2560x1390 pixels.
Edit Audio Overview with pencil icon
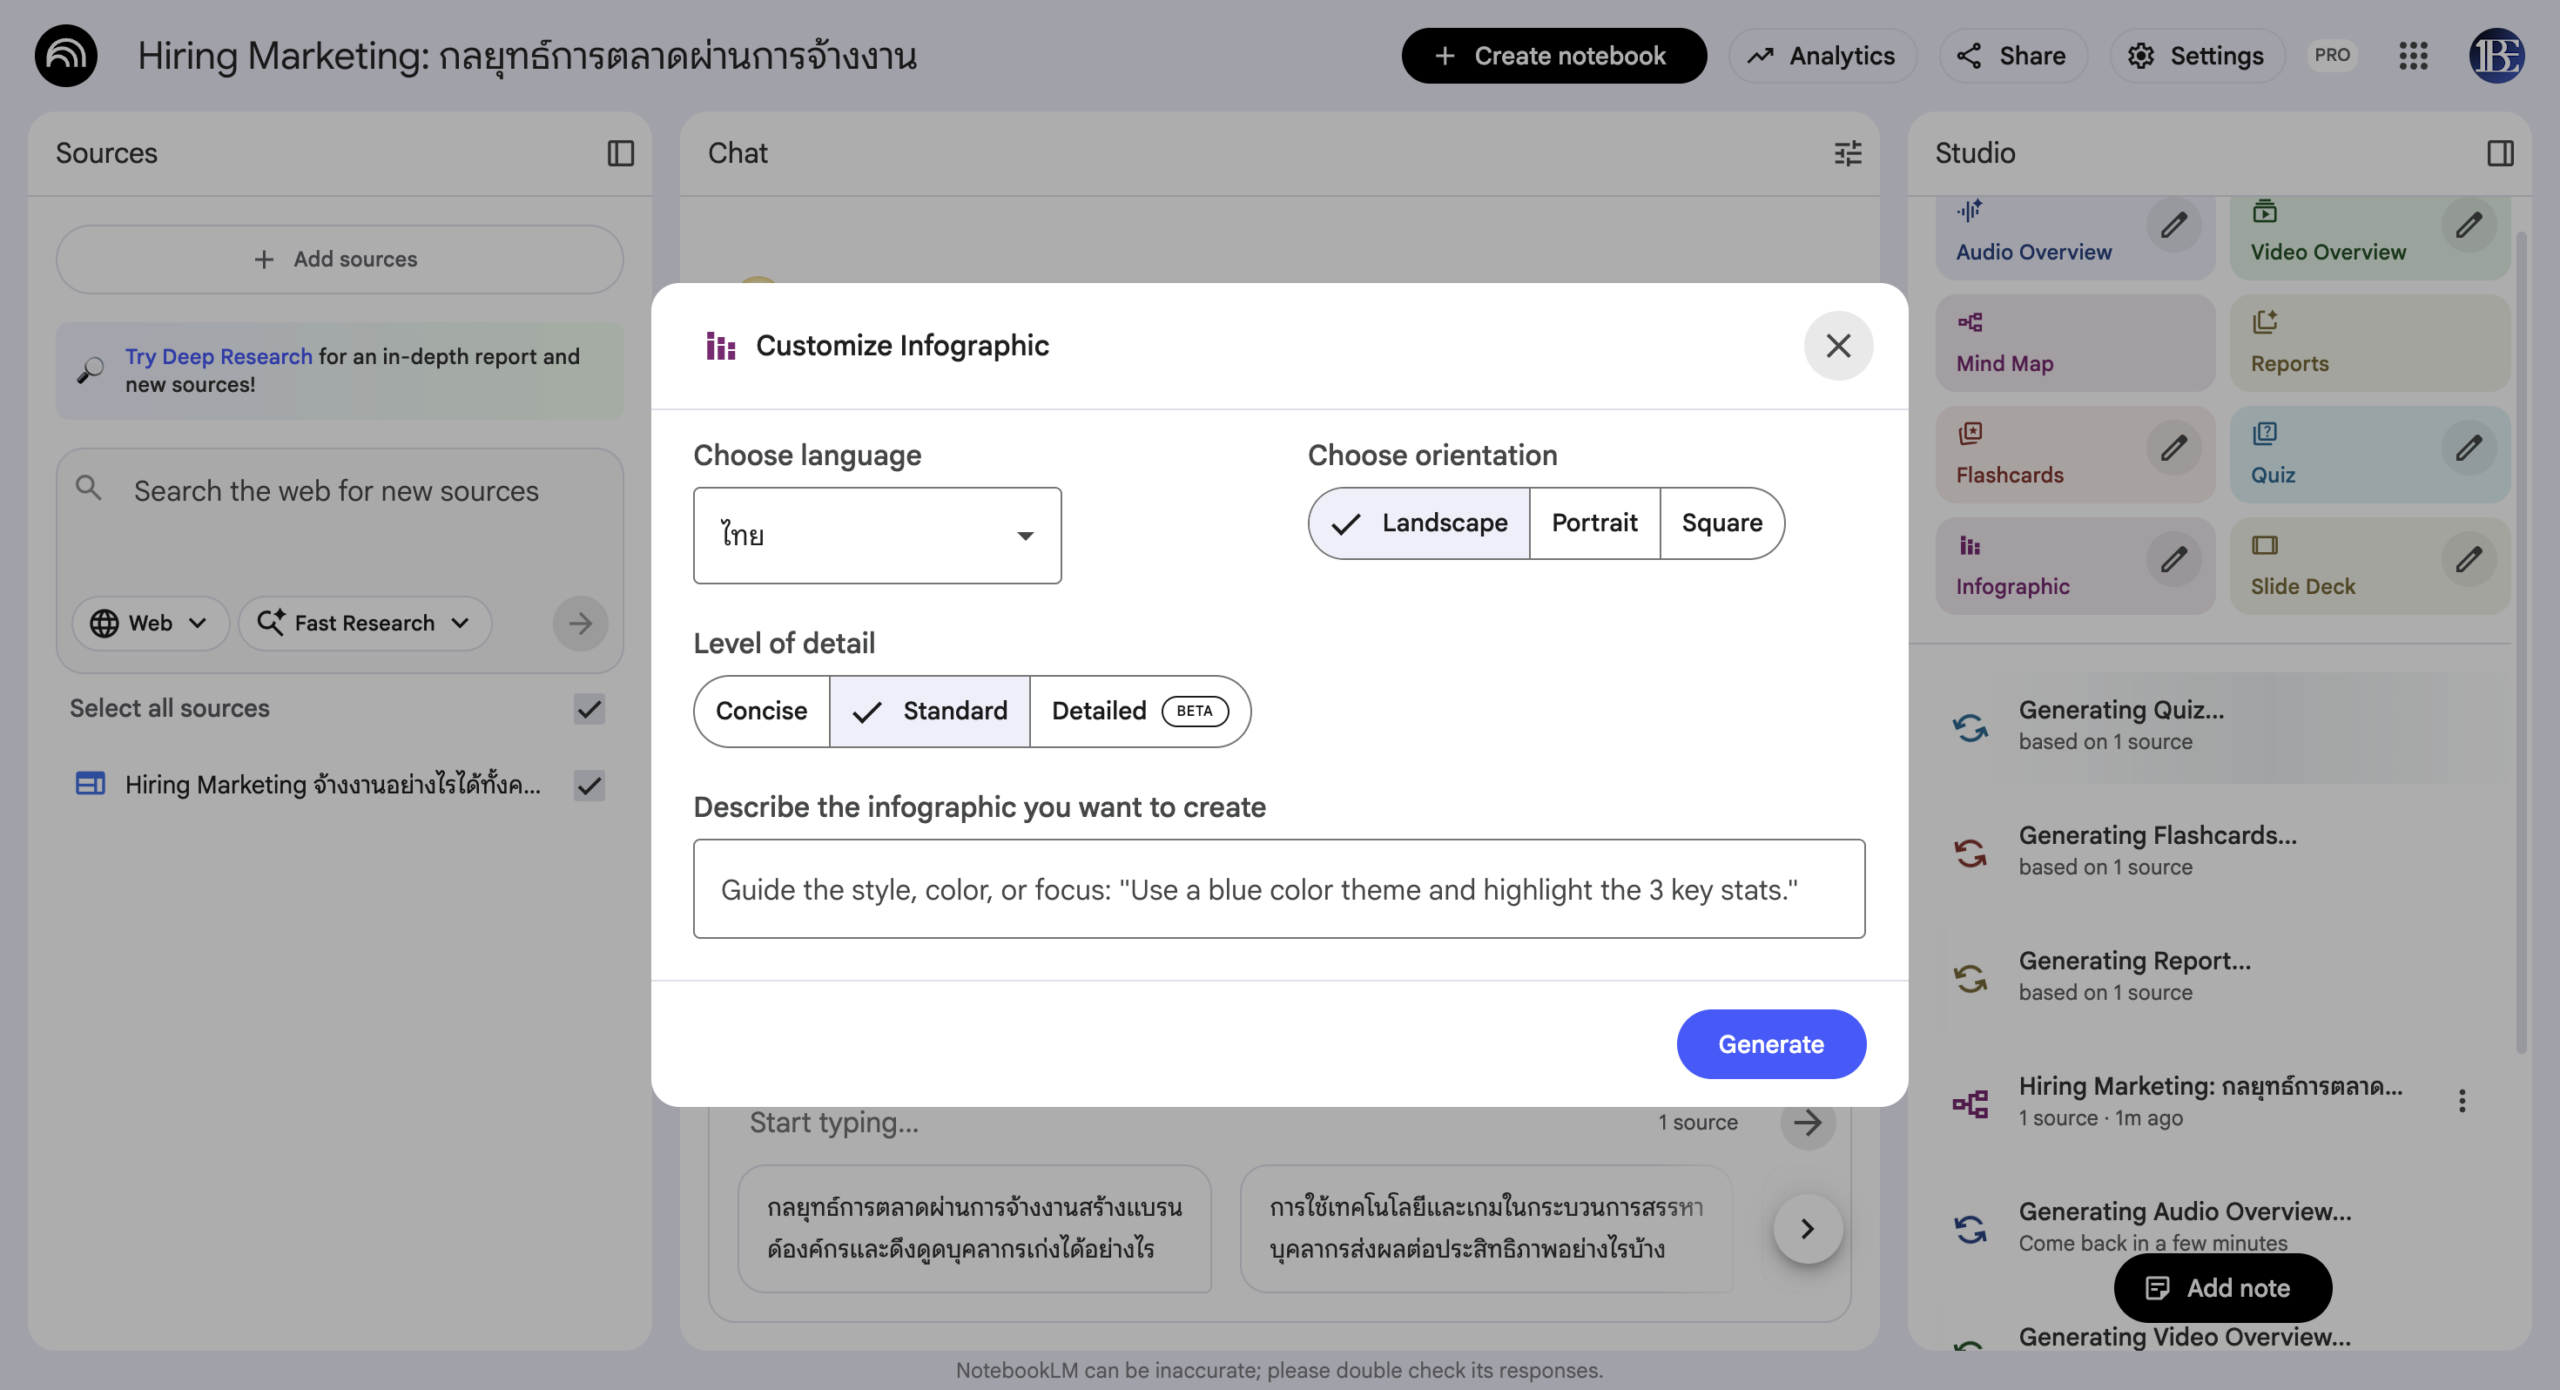pyautogui.click(x=2173, y=225)
